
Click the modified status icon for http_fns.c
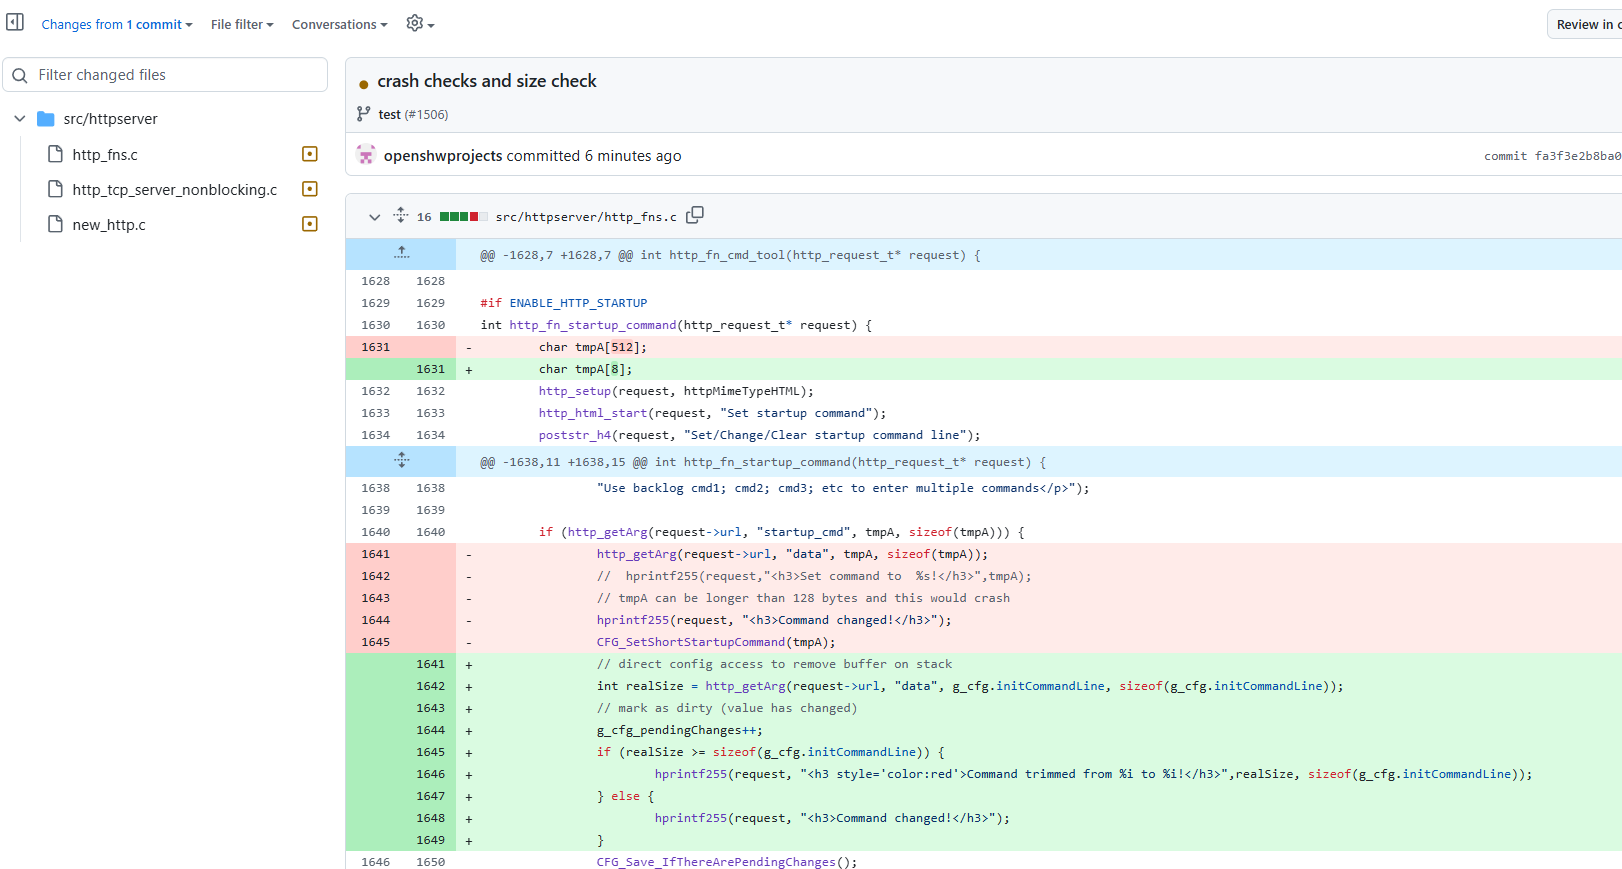click(x=310, y=154)
